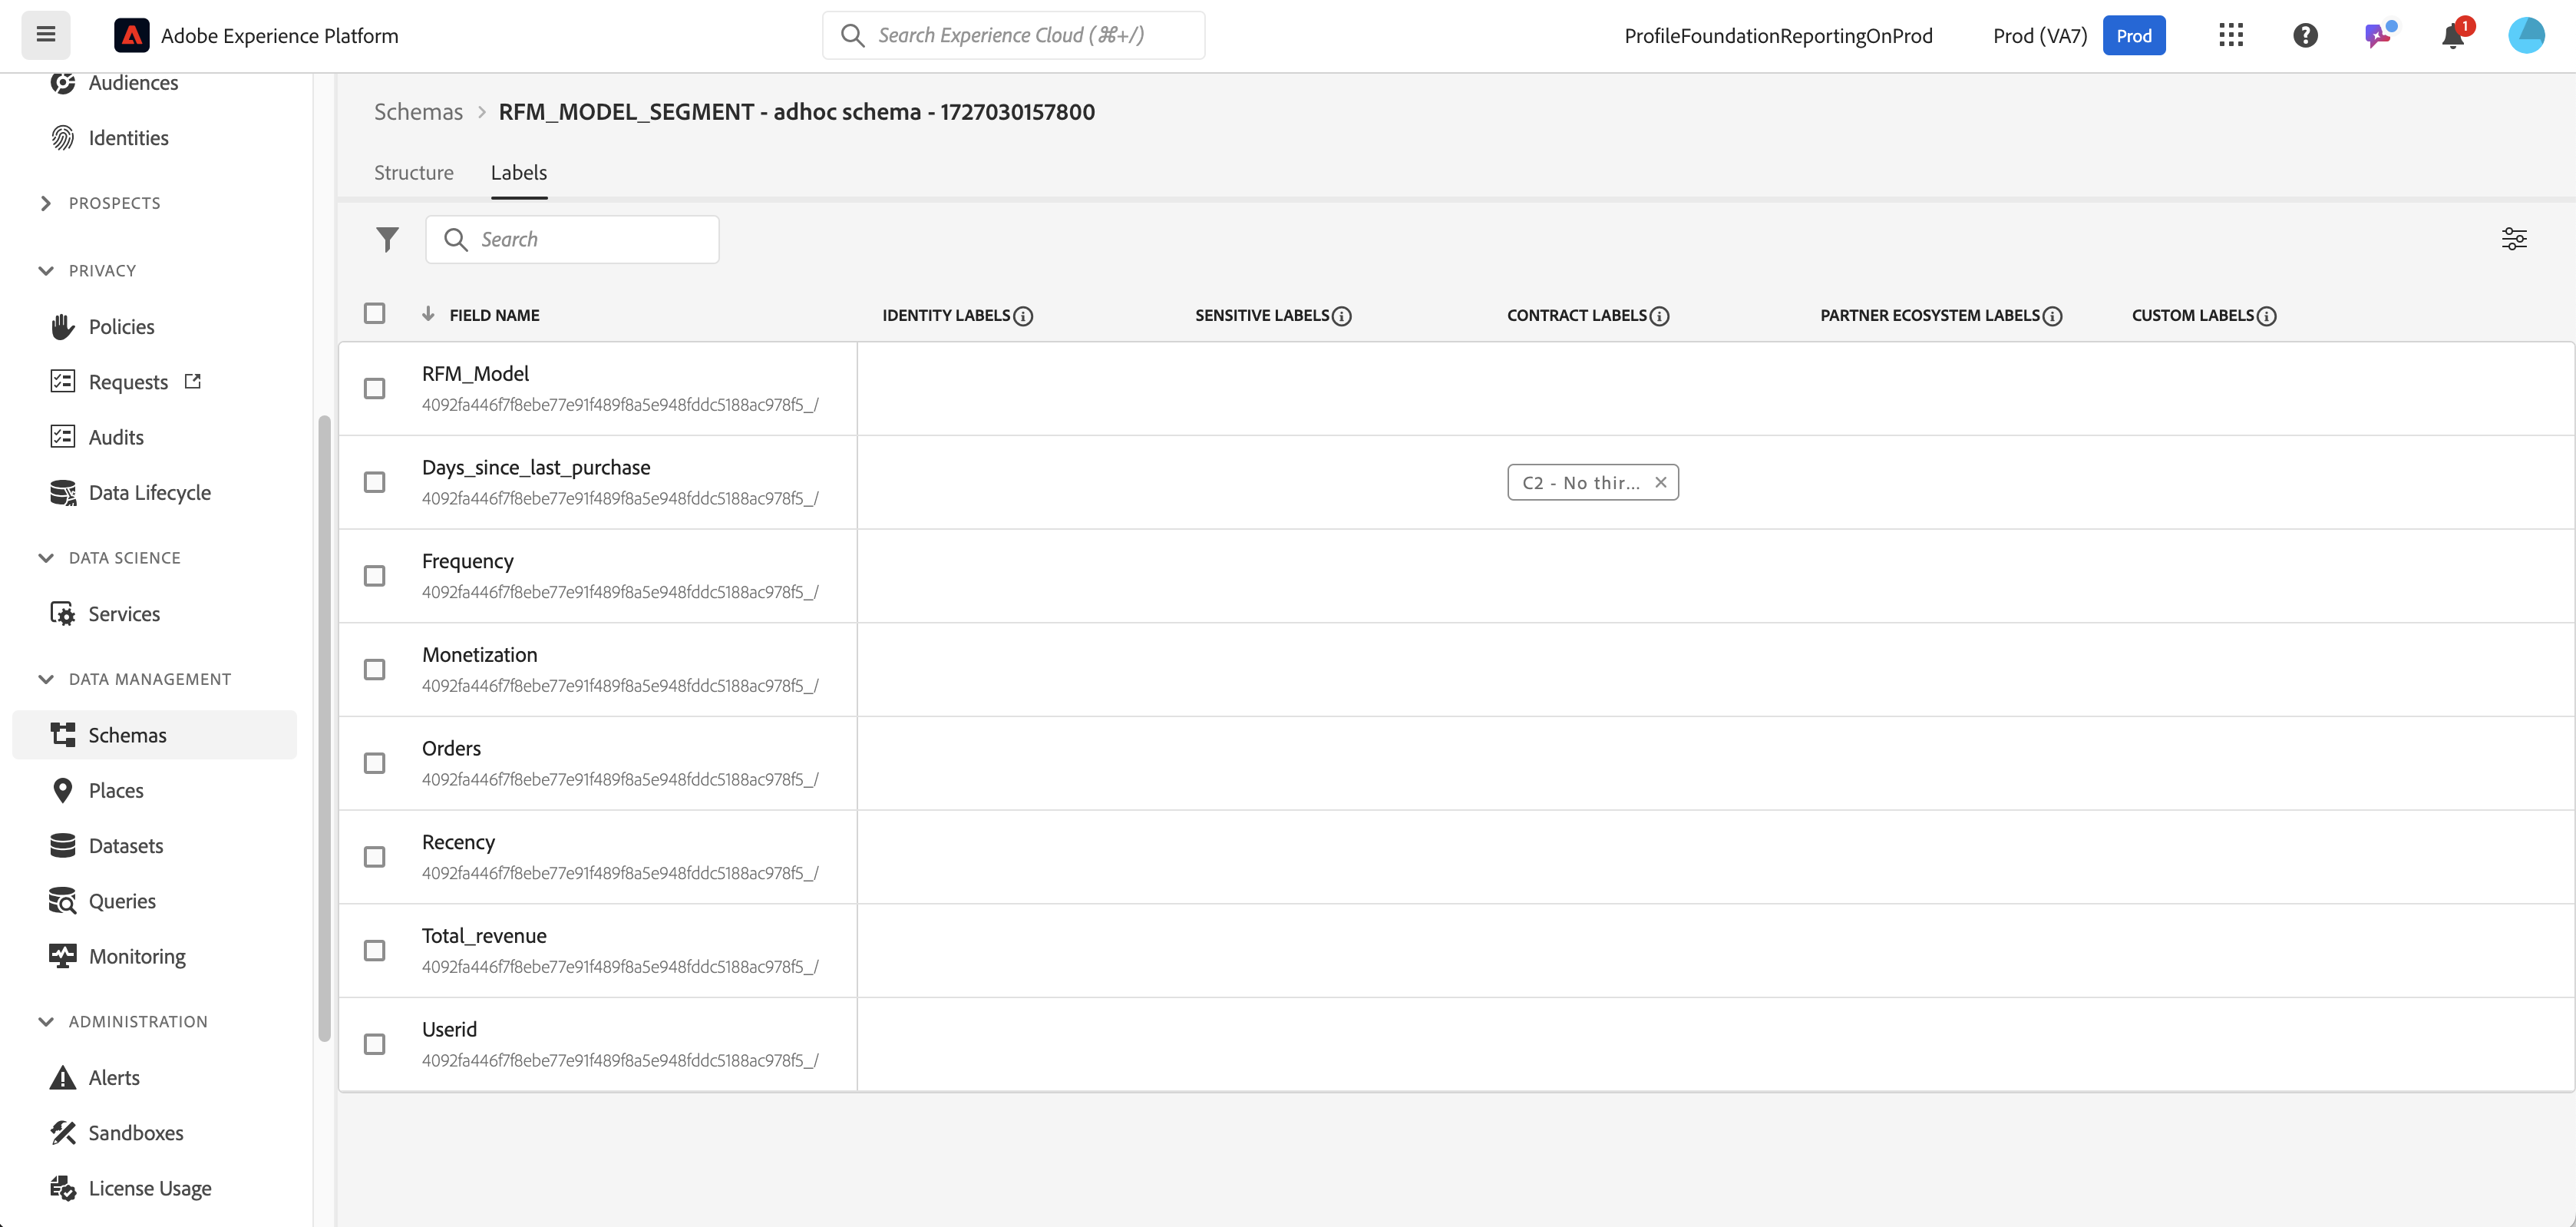Click the filter funnel icon
Viewport: 2576px width, 1227px height.
tap(387, 239)
